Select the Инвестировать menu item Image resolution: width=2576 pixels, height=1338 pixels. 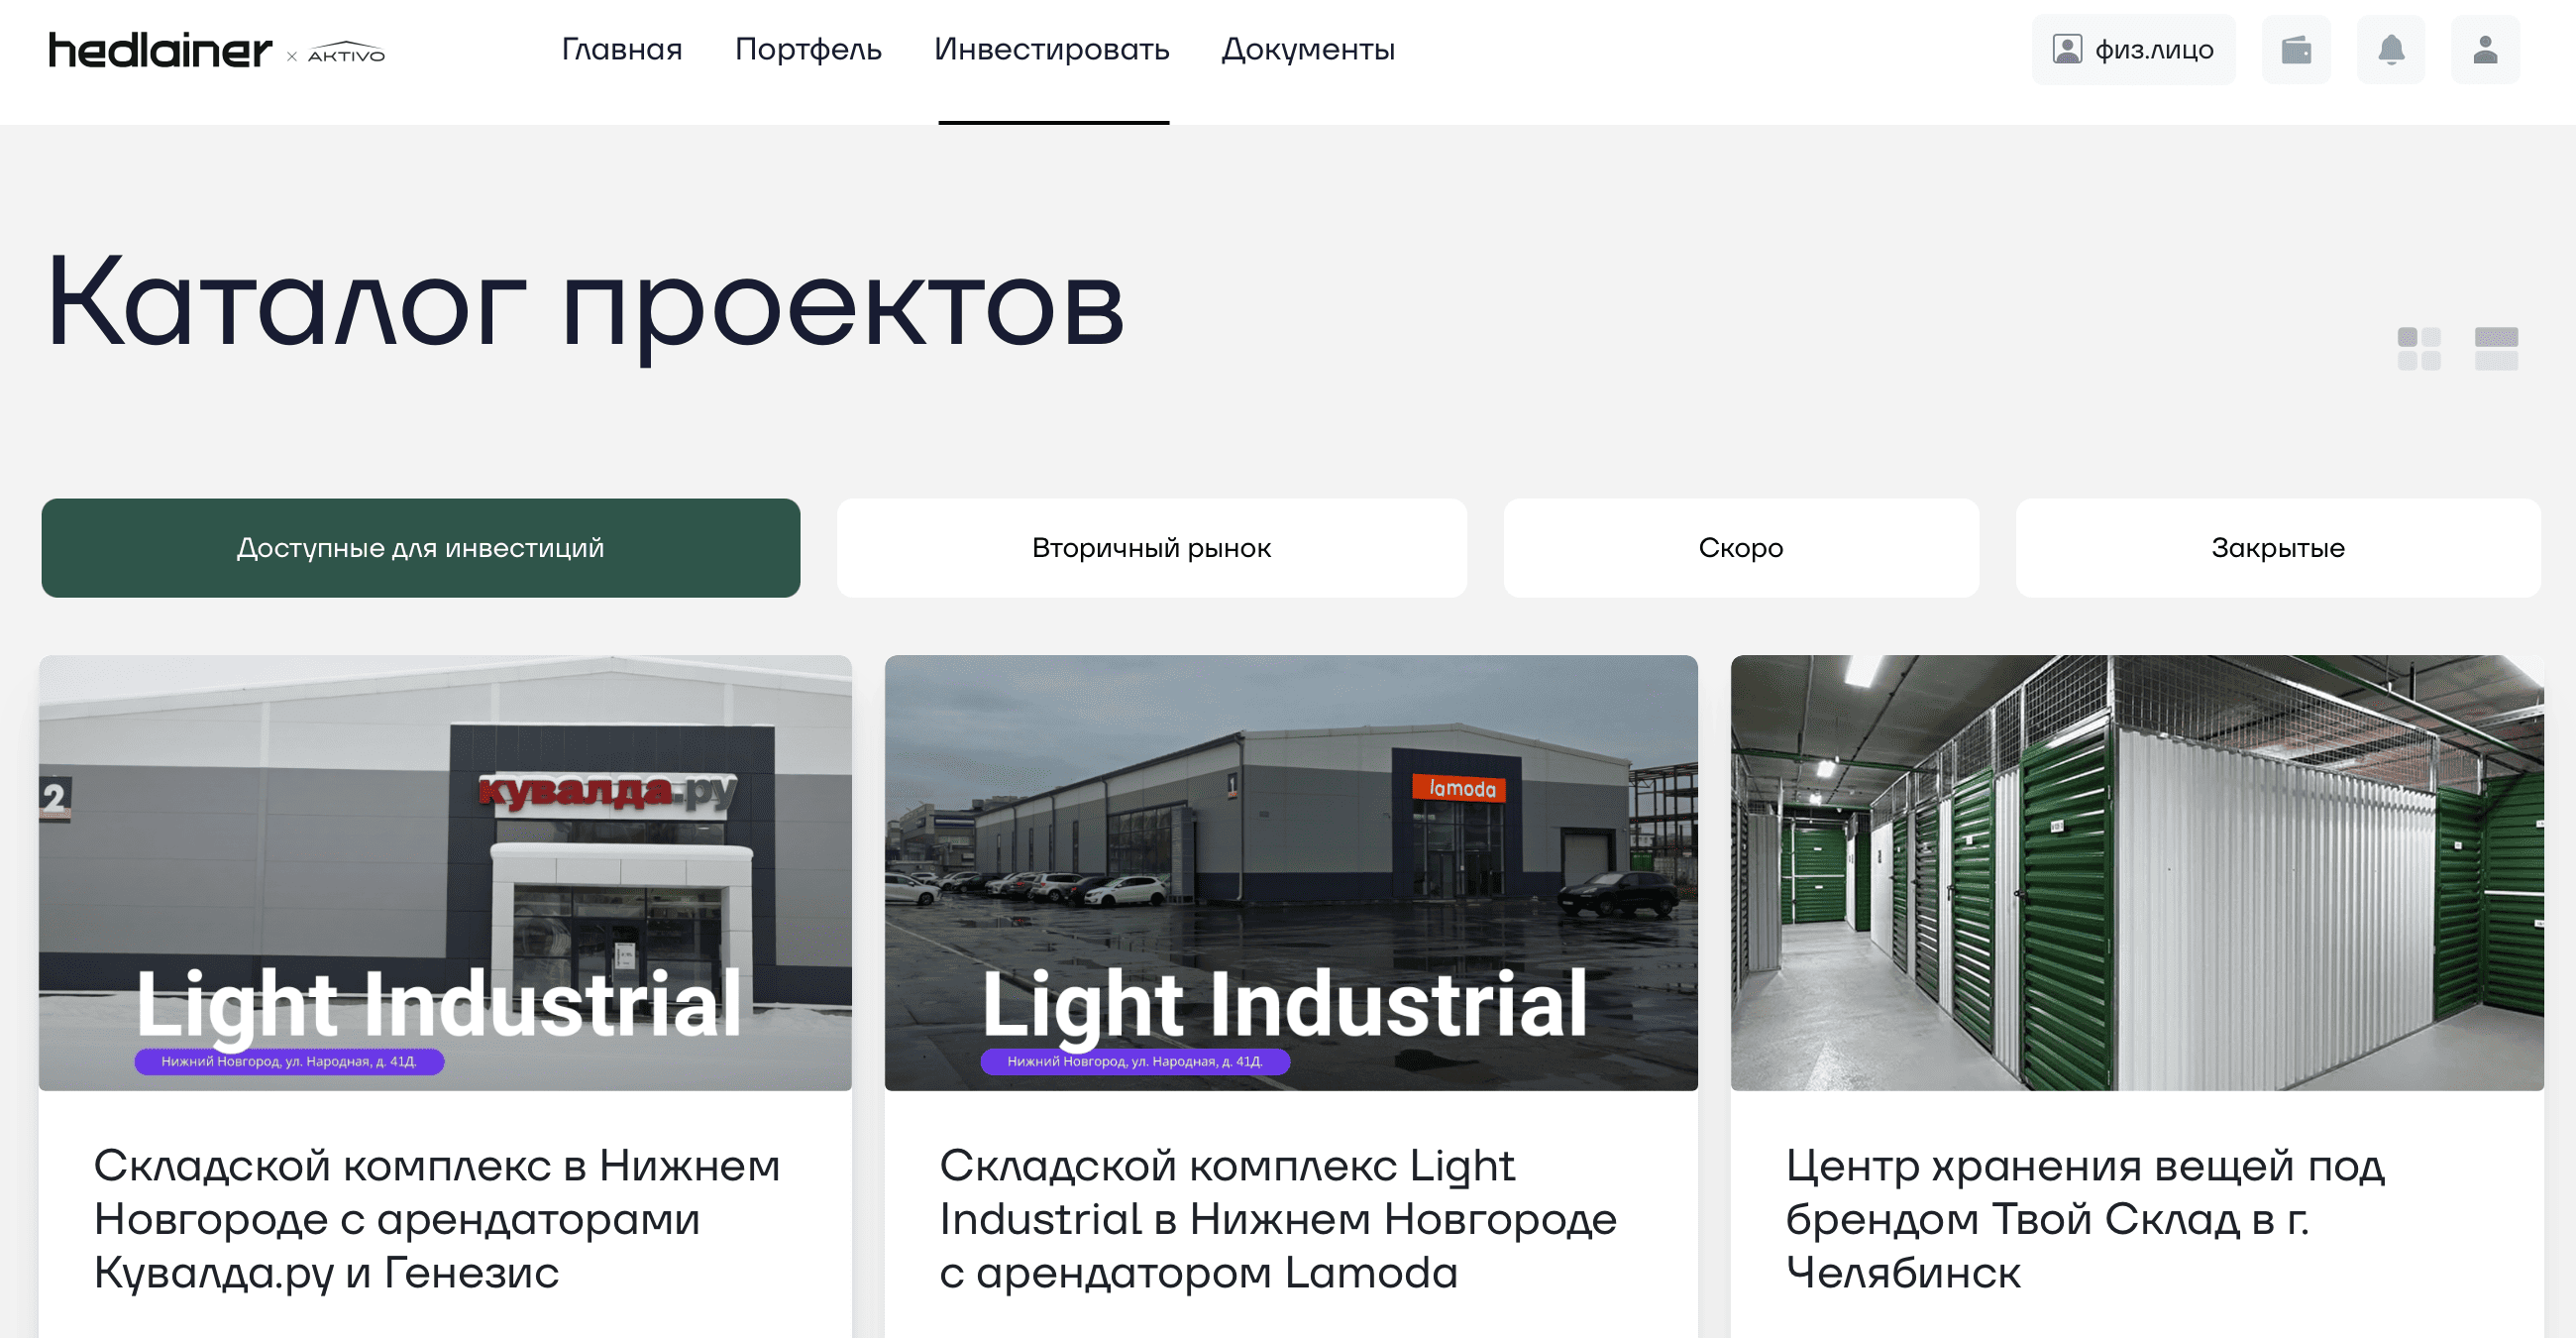[1052, 49]
